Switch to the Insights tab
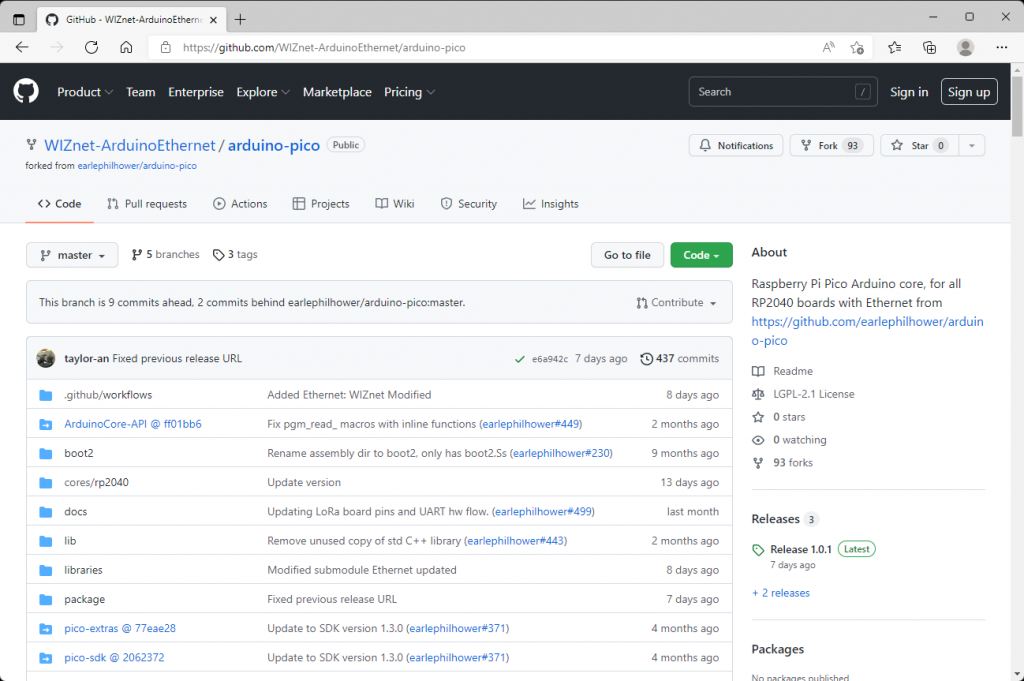This screenshot has height=681, width=1024. click(x=551, y=204)
